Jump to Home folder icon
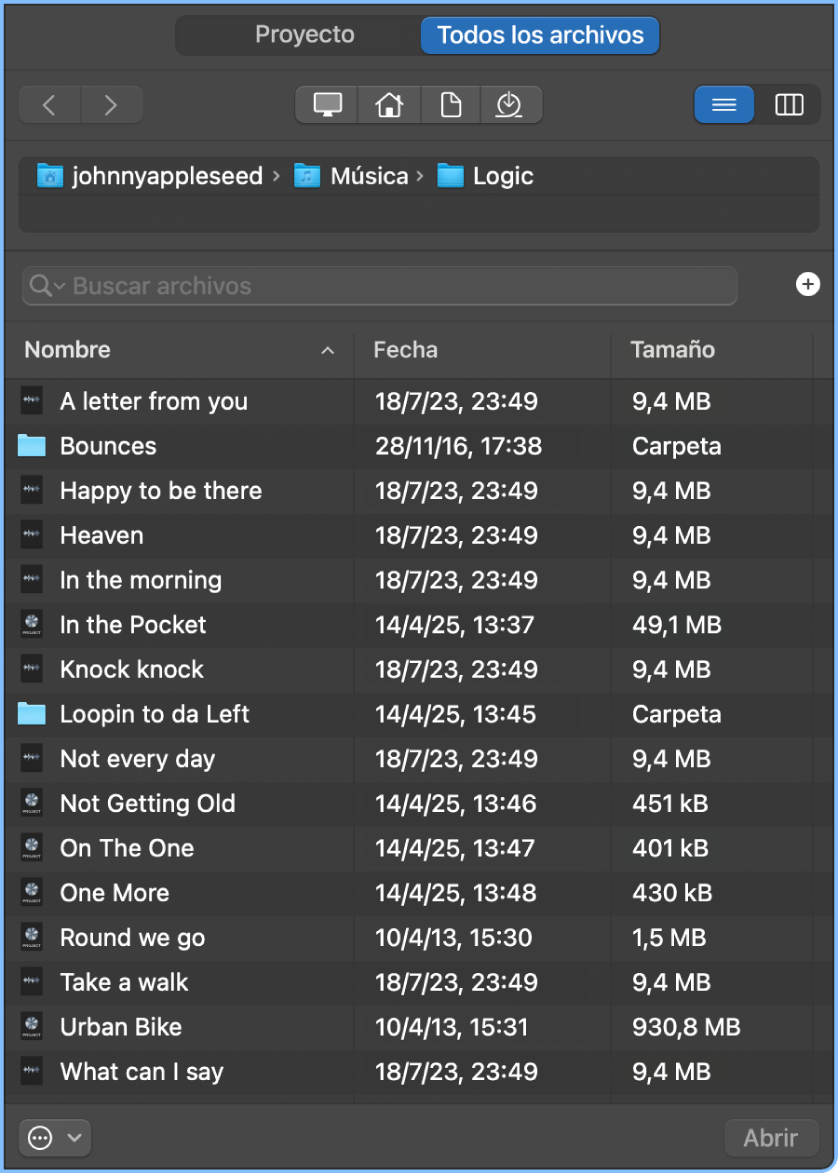 [x=389, y=105]
